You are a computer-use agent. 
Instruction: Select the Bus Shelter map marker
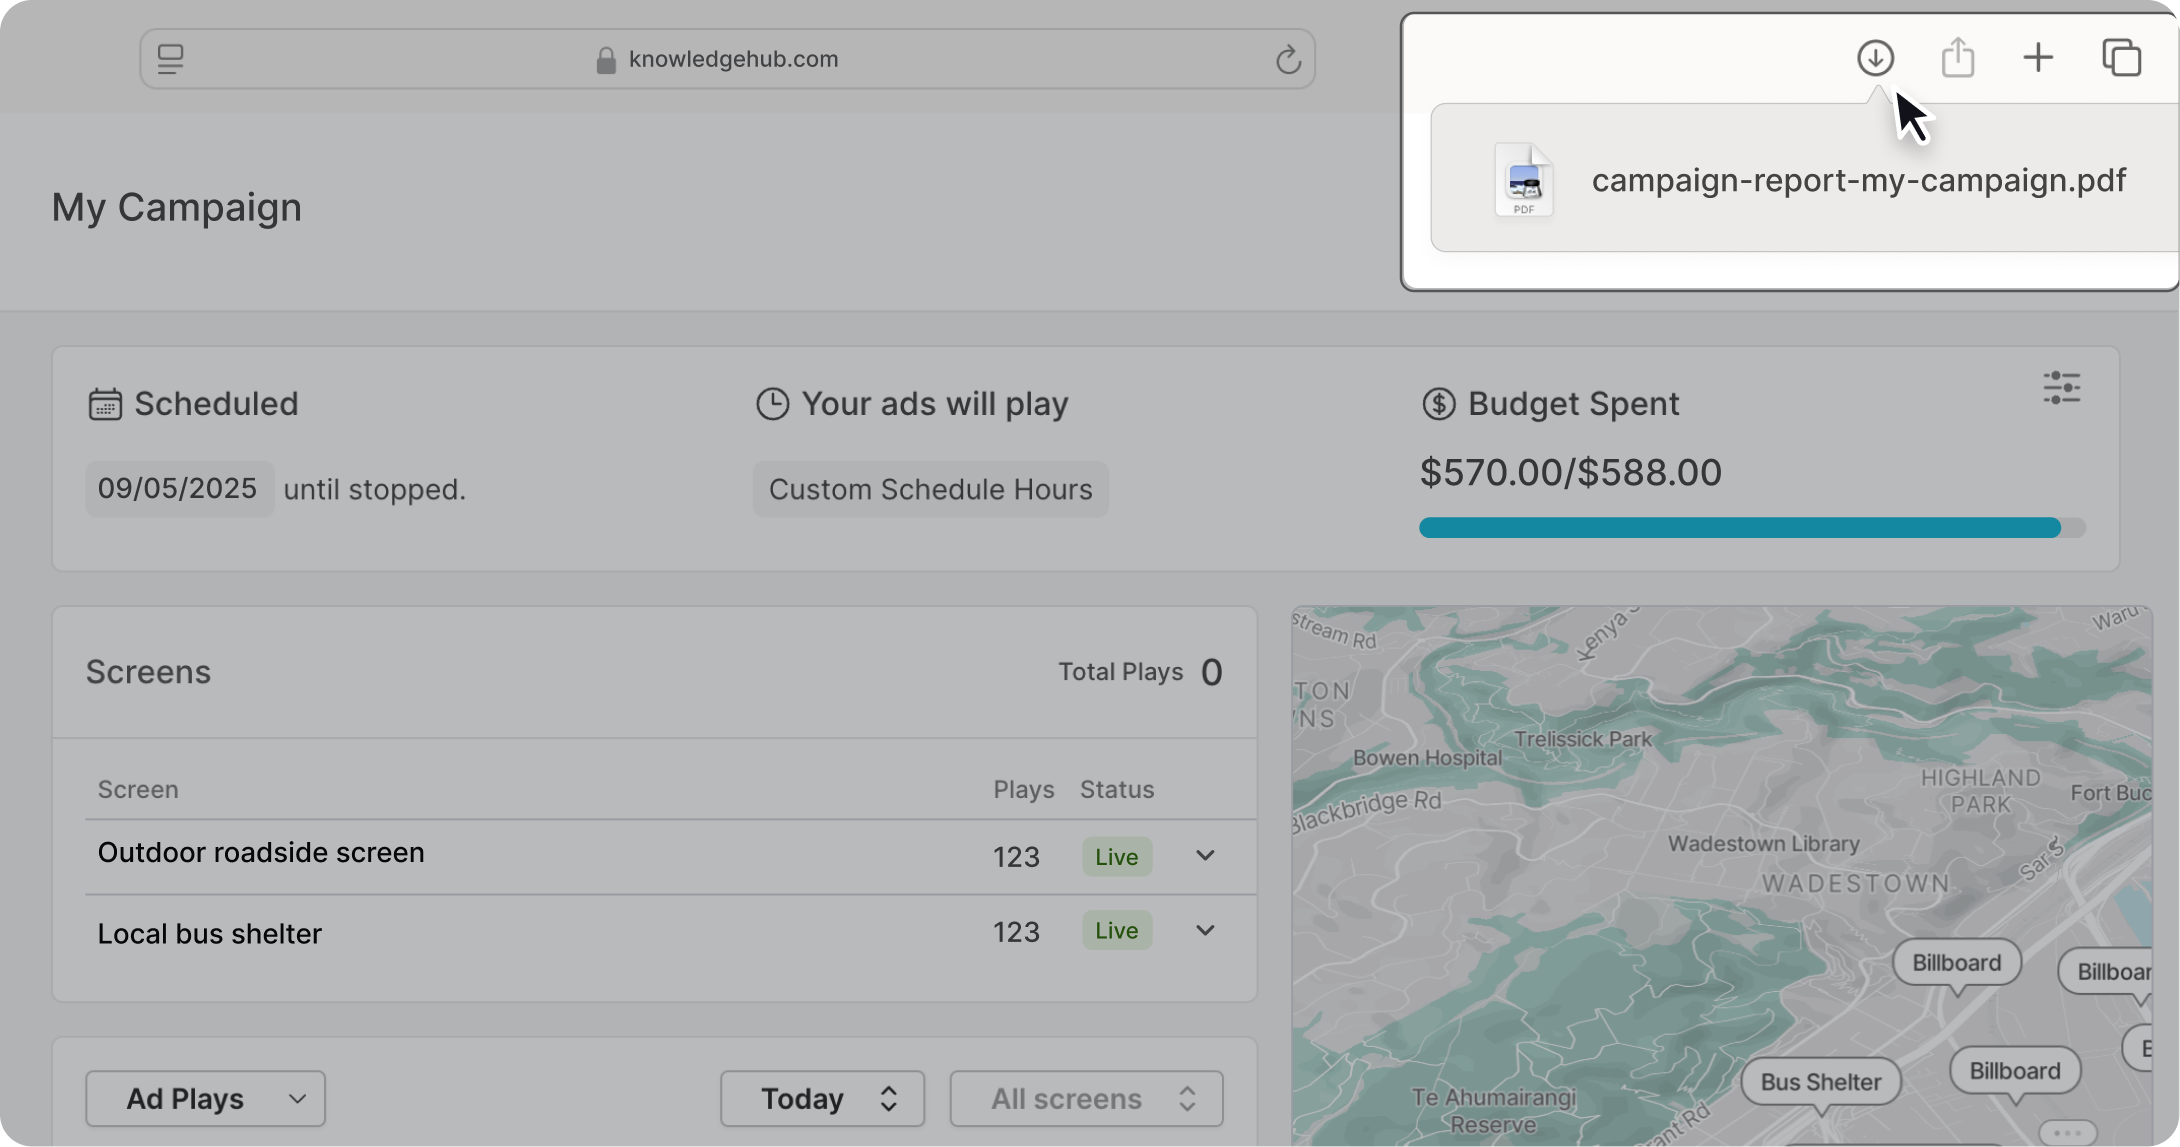pos(1820,1082)
